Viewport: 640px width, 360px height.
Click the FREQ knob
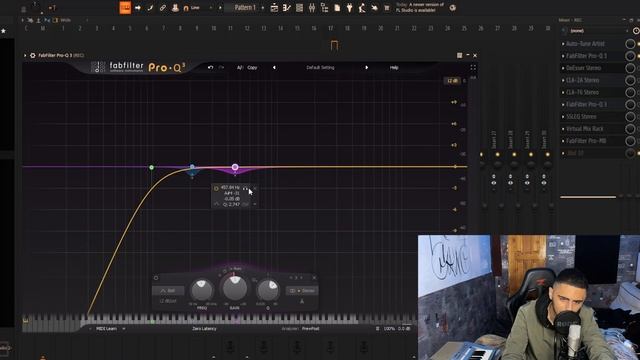[202, 289]
